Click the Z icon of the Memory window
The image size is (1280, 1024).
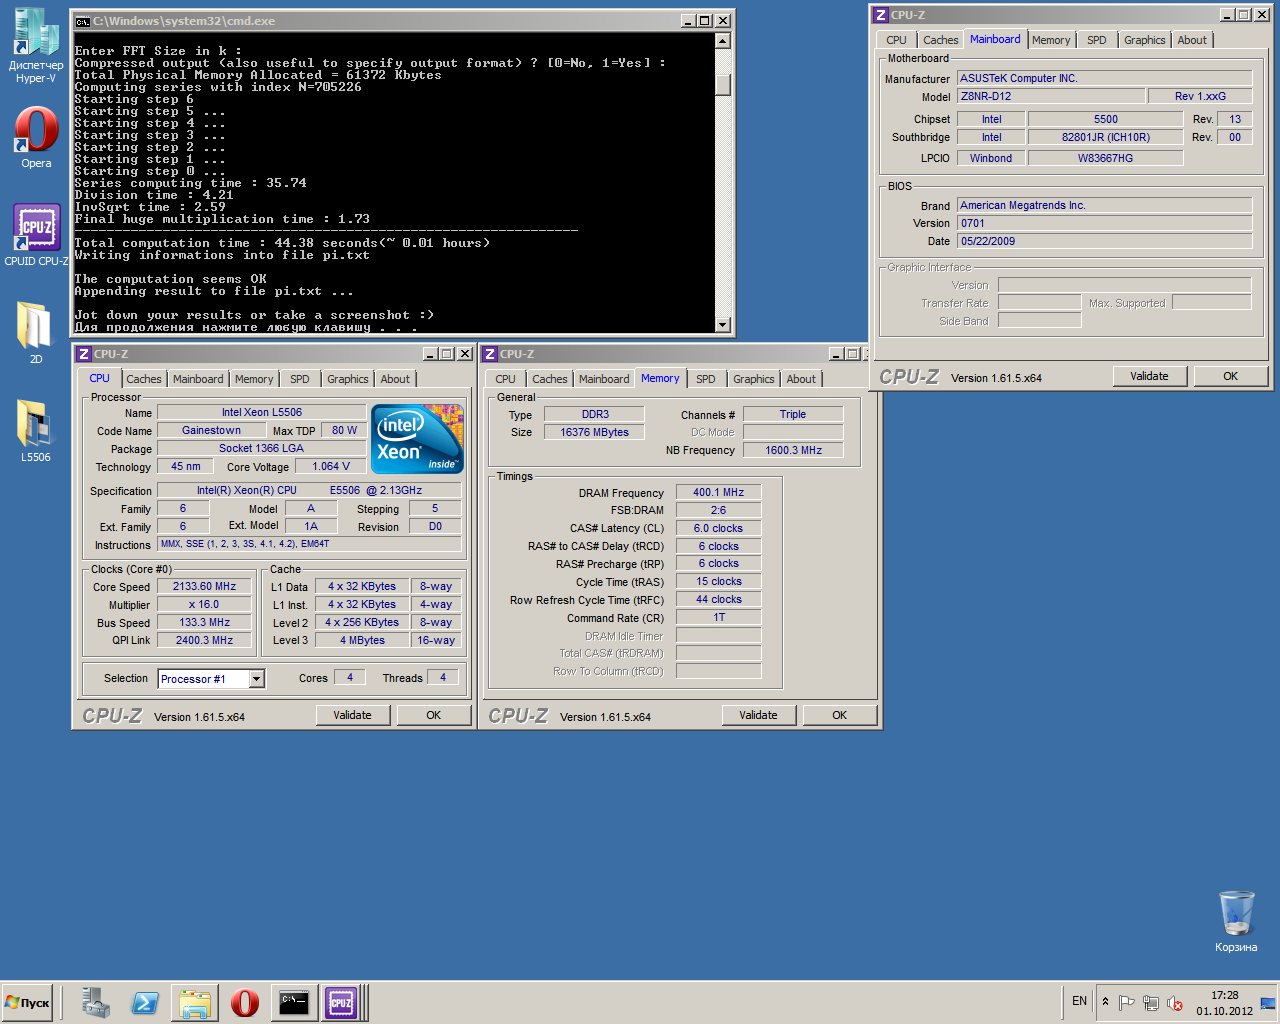tap(490, 354)
